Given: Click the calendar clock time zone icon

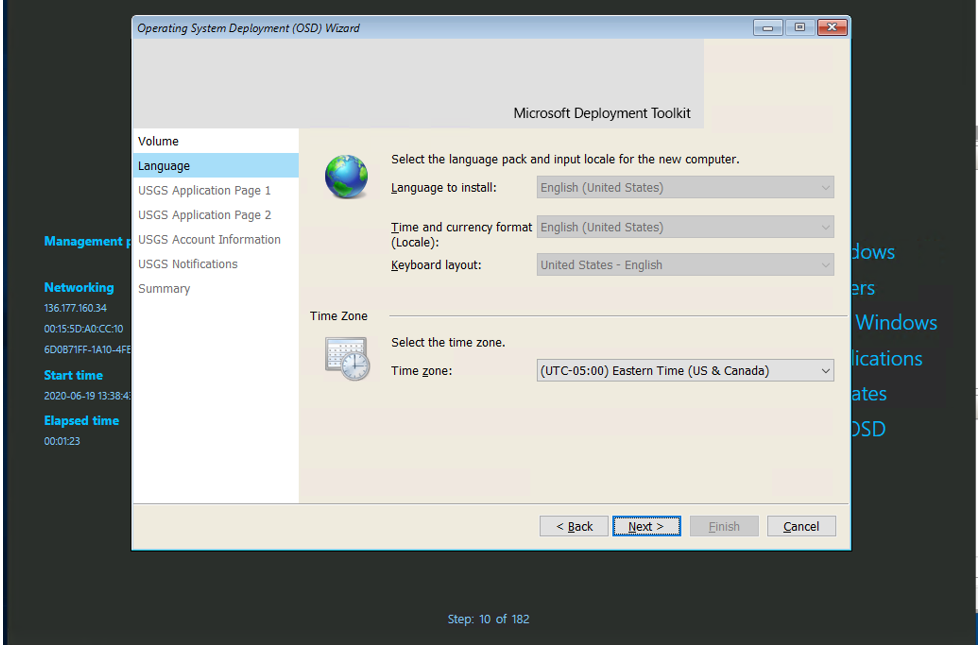Looking at the screenshot, I should [x=347, y=359].
